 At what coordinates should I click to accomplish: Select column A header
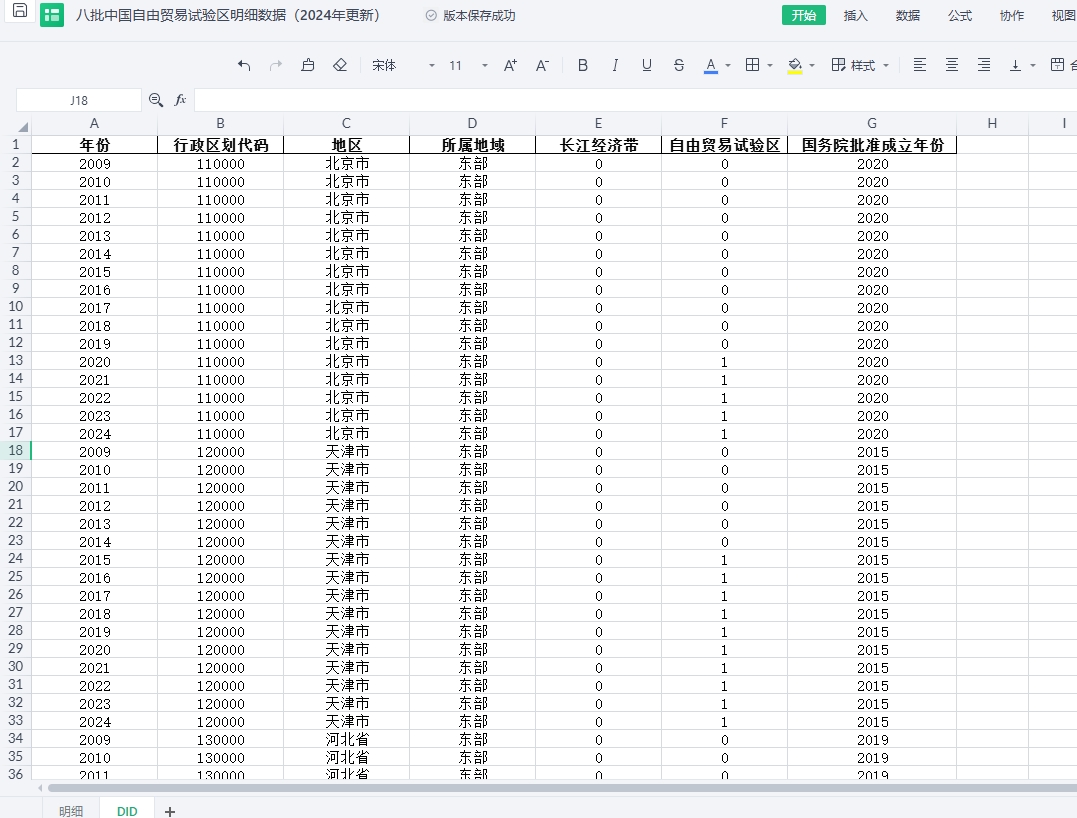(94, 124)
